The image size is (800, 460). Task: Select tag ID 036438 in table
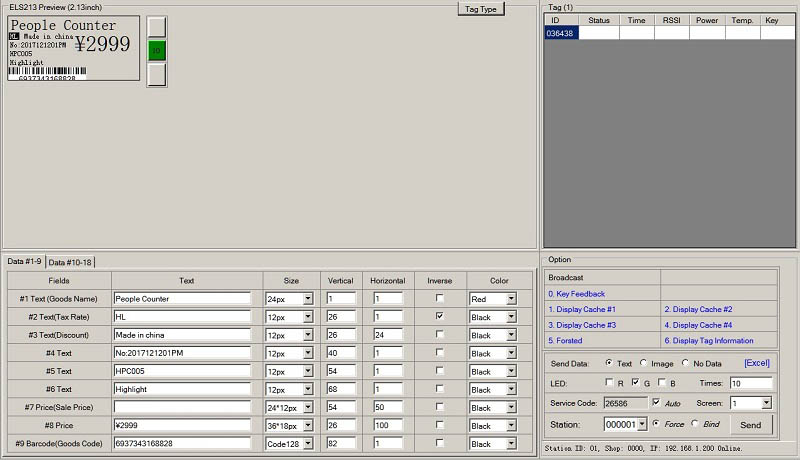[560, 33]
